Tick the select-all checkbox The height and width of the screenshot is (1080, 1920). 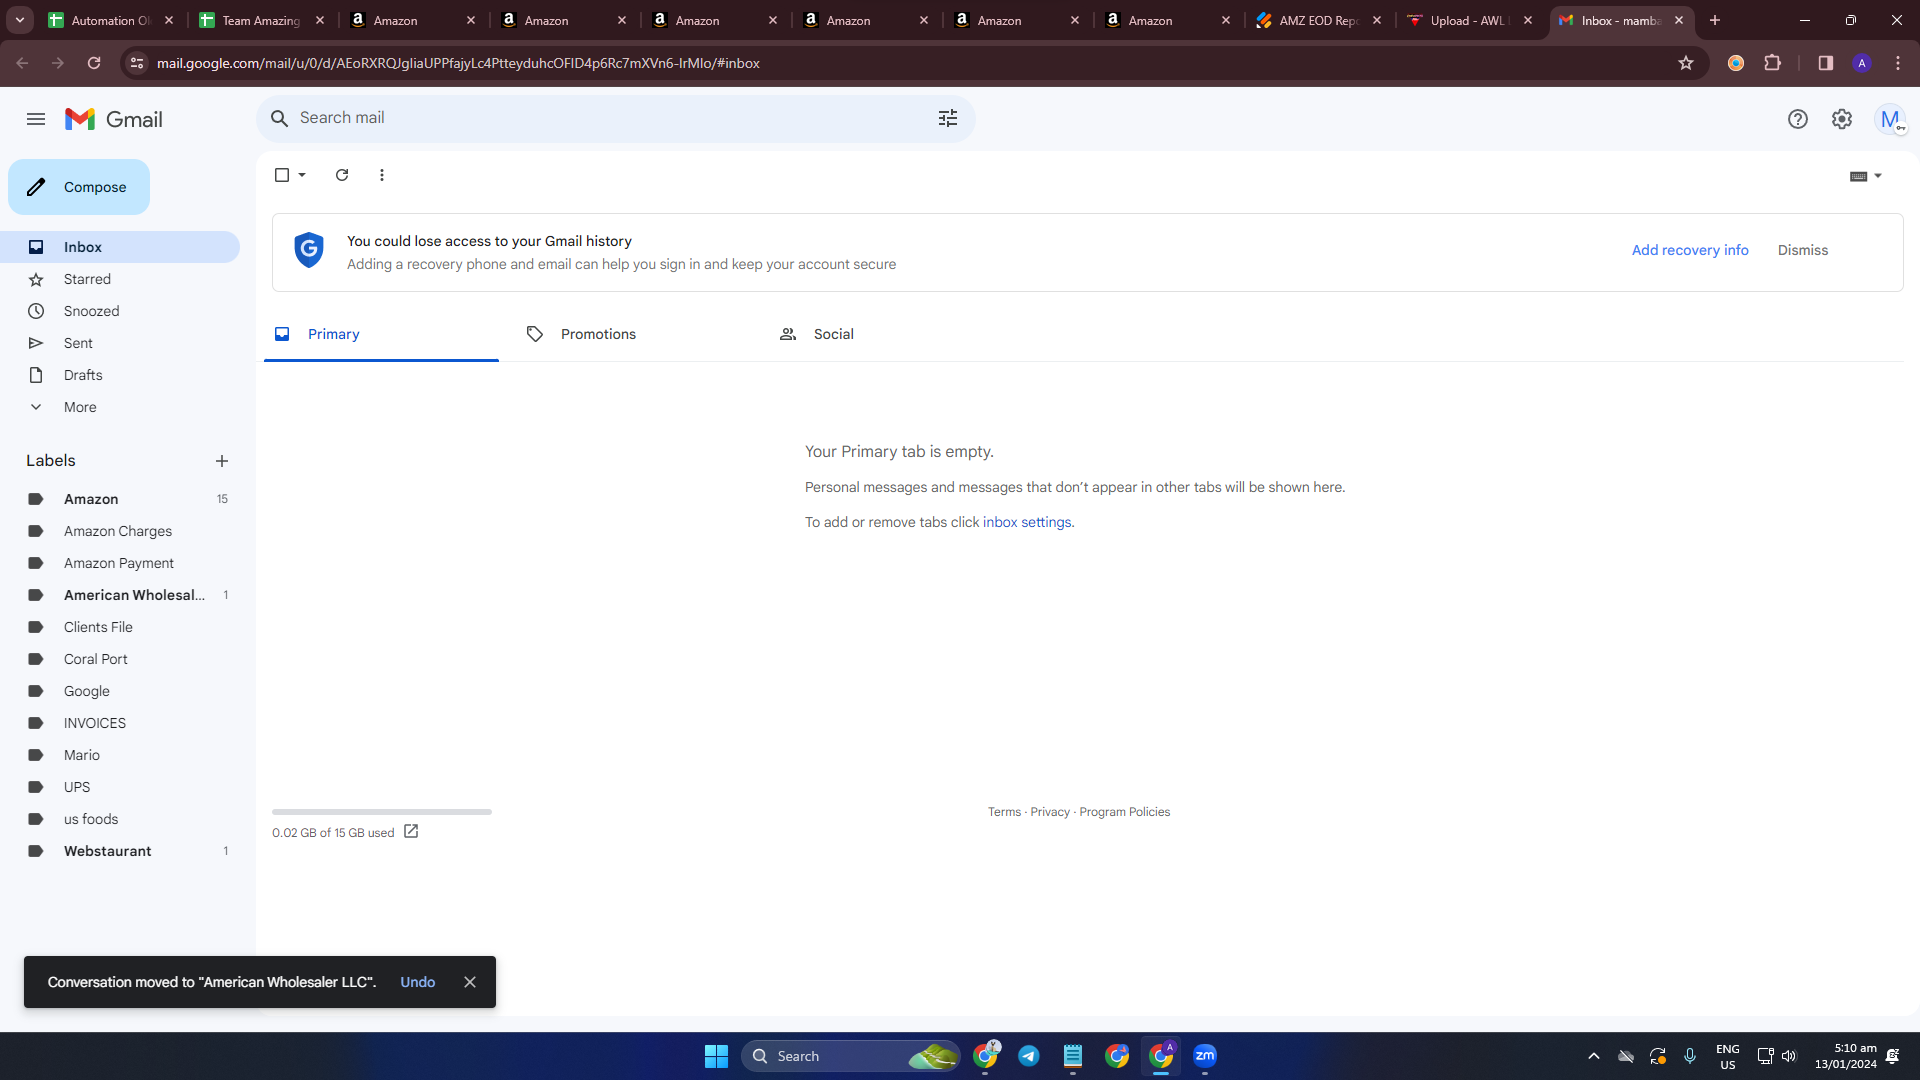point(282,175)
